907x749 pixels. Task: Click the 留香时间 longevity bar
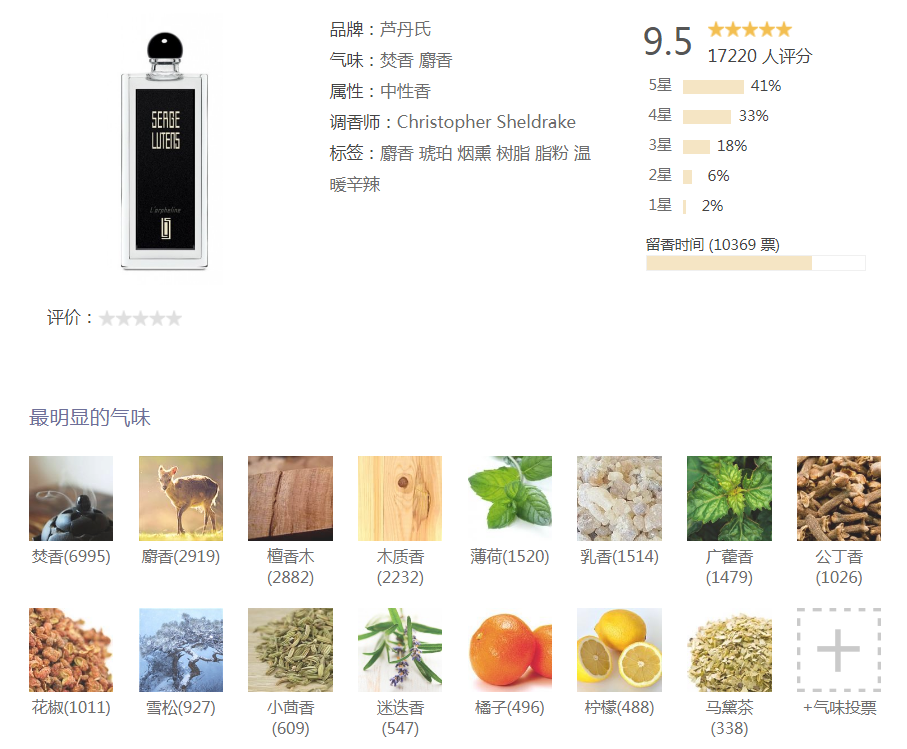(755, 263)
